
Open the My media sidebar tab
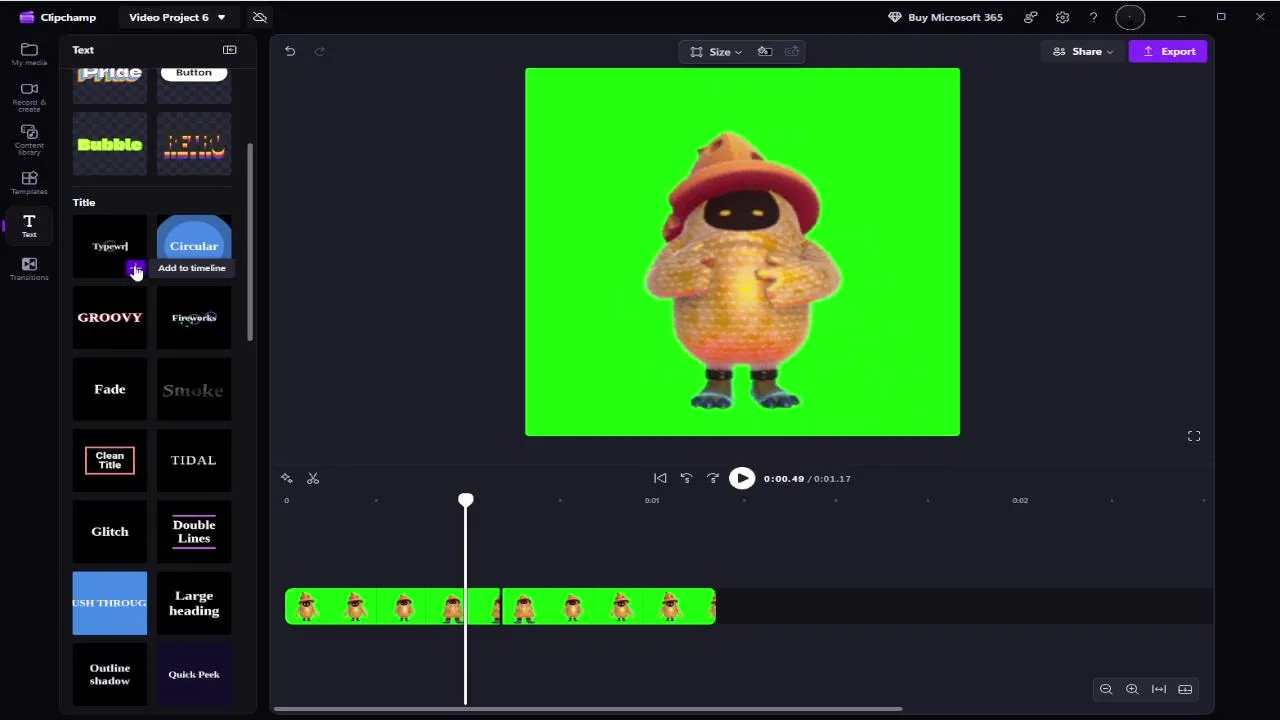coord(29,54)
